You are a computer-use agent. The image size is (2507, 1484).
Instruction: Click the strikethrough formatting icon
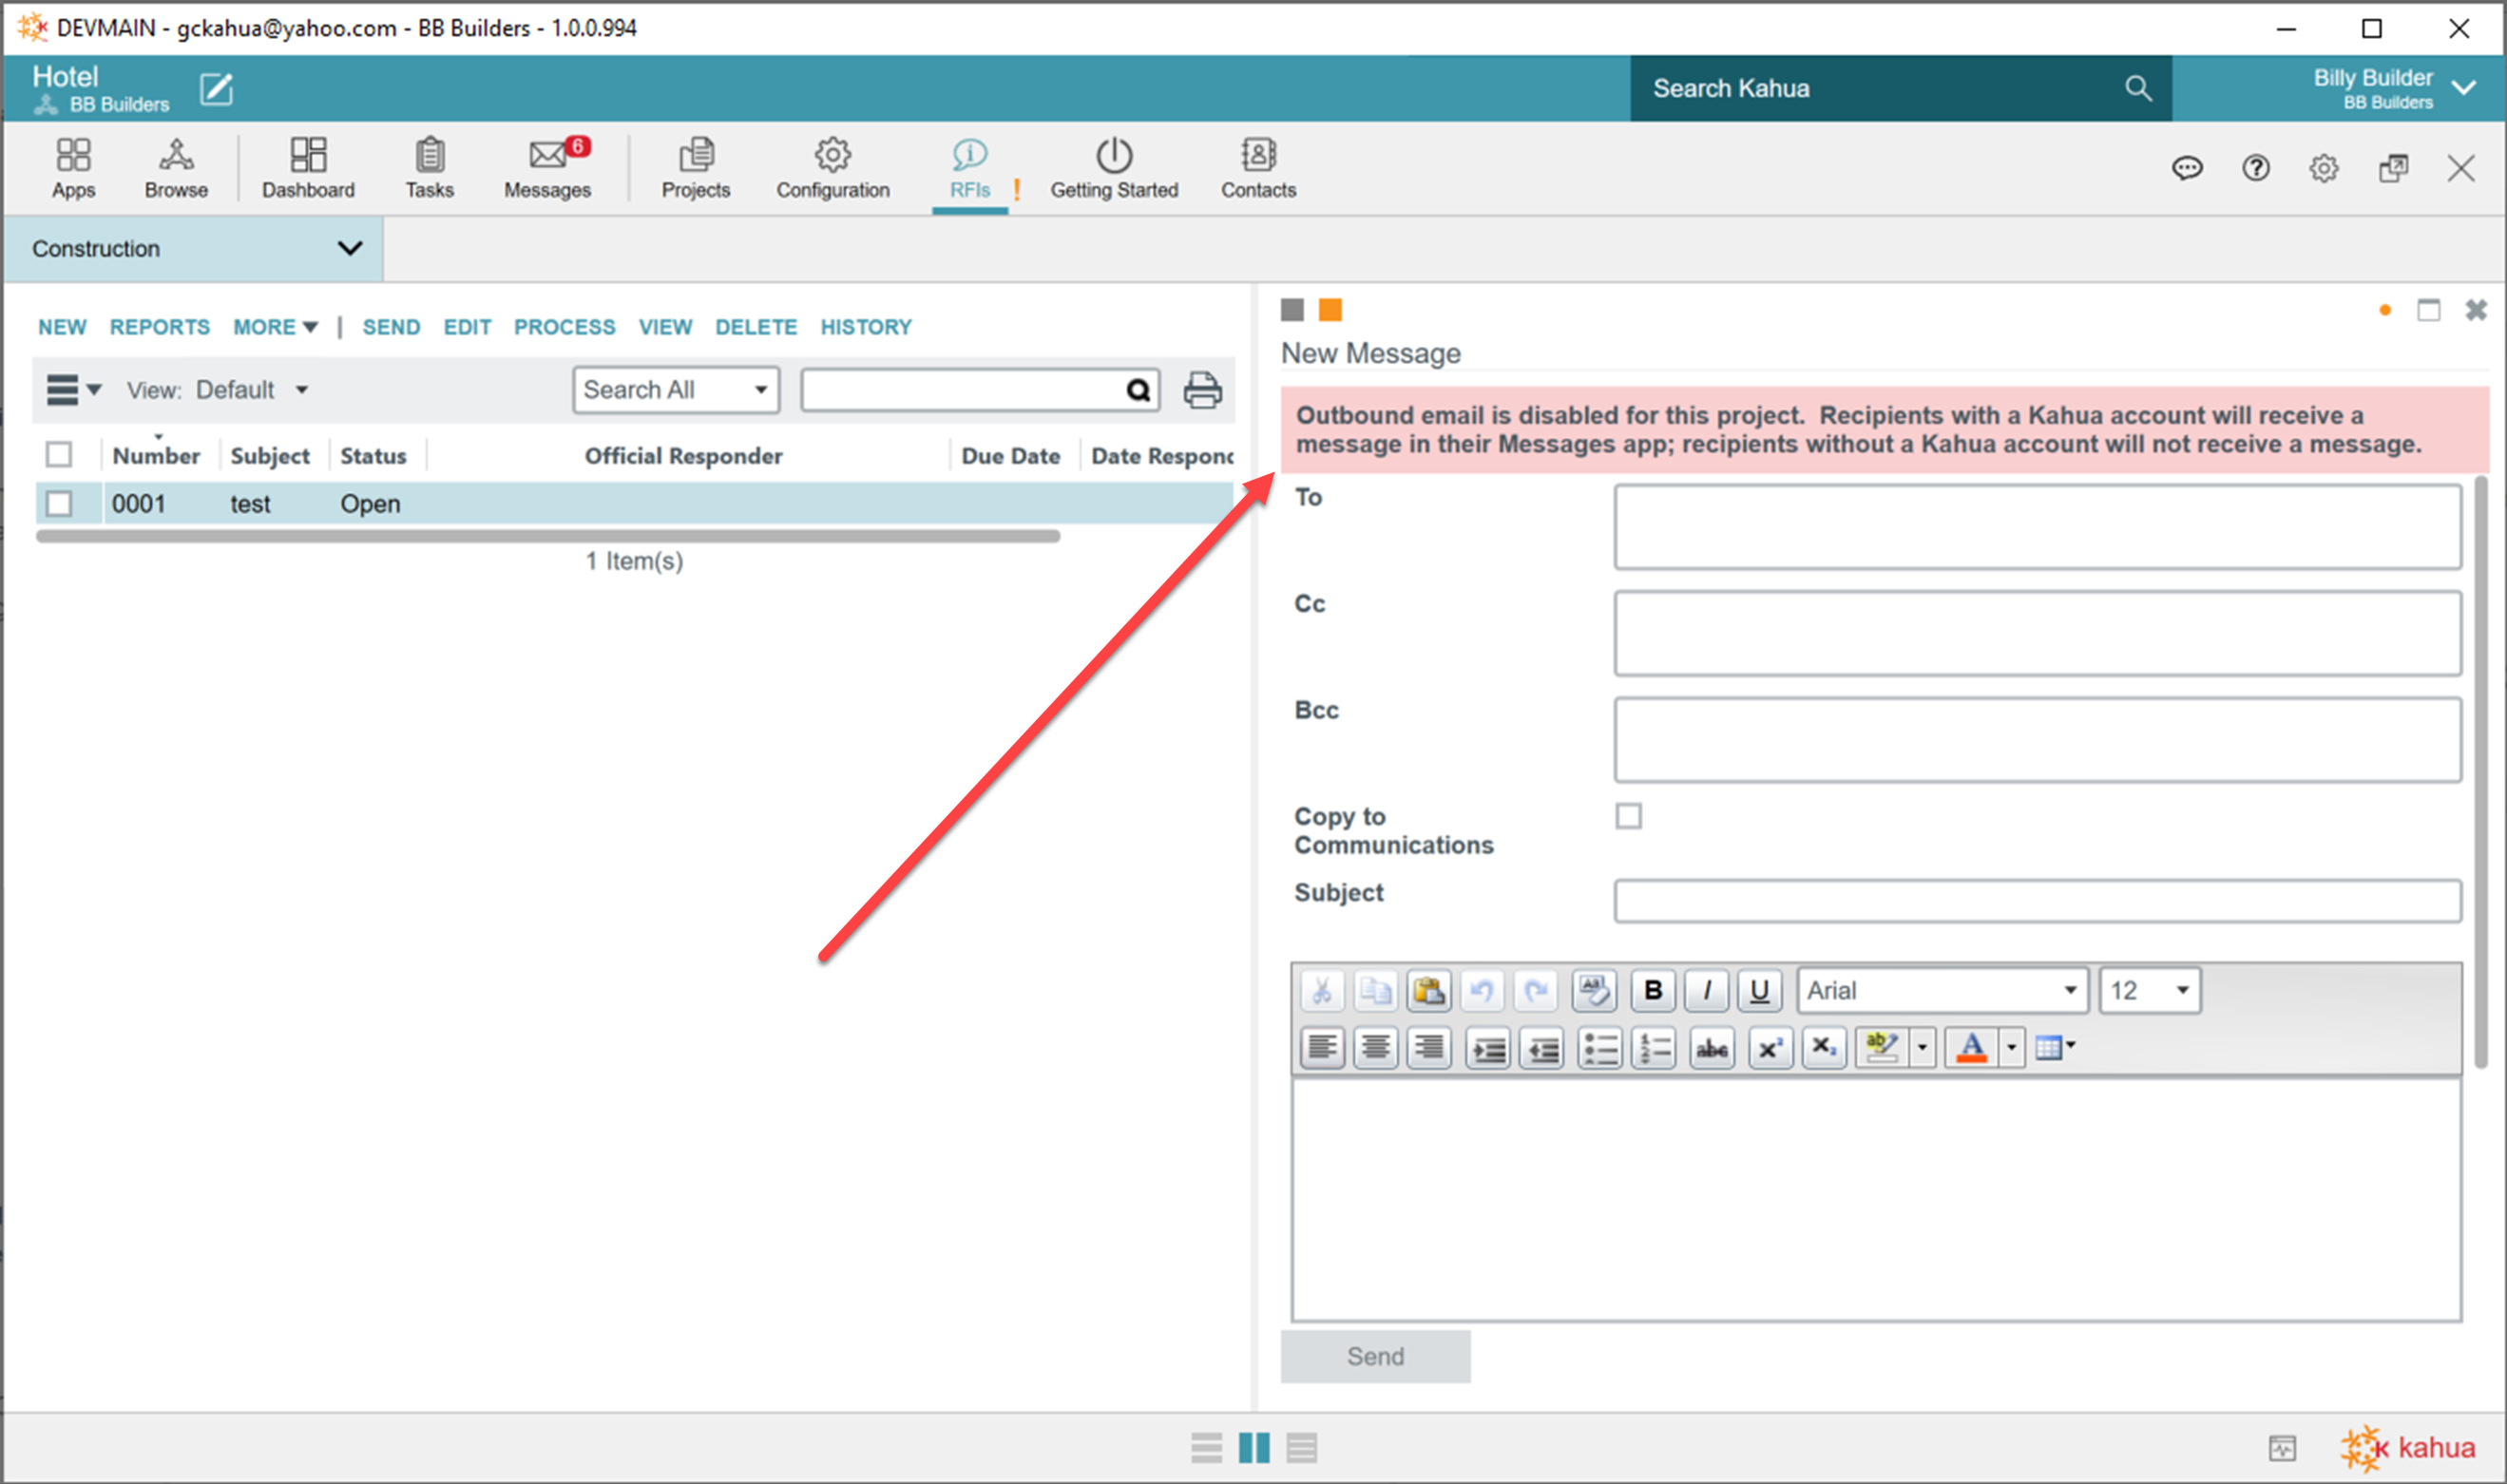click(x=1711, y=1048)
